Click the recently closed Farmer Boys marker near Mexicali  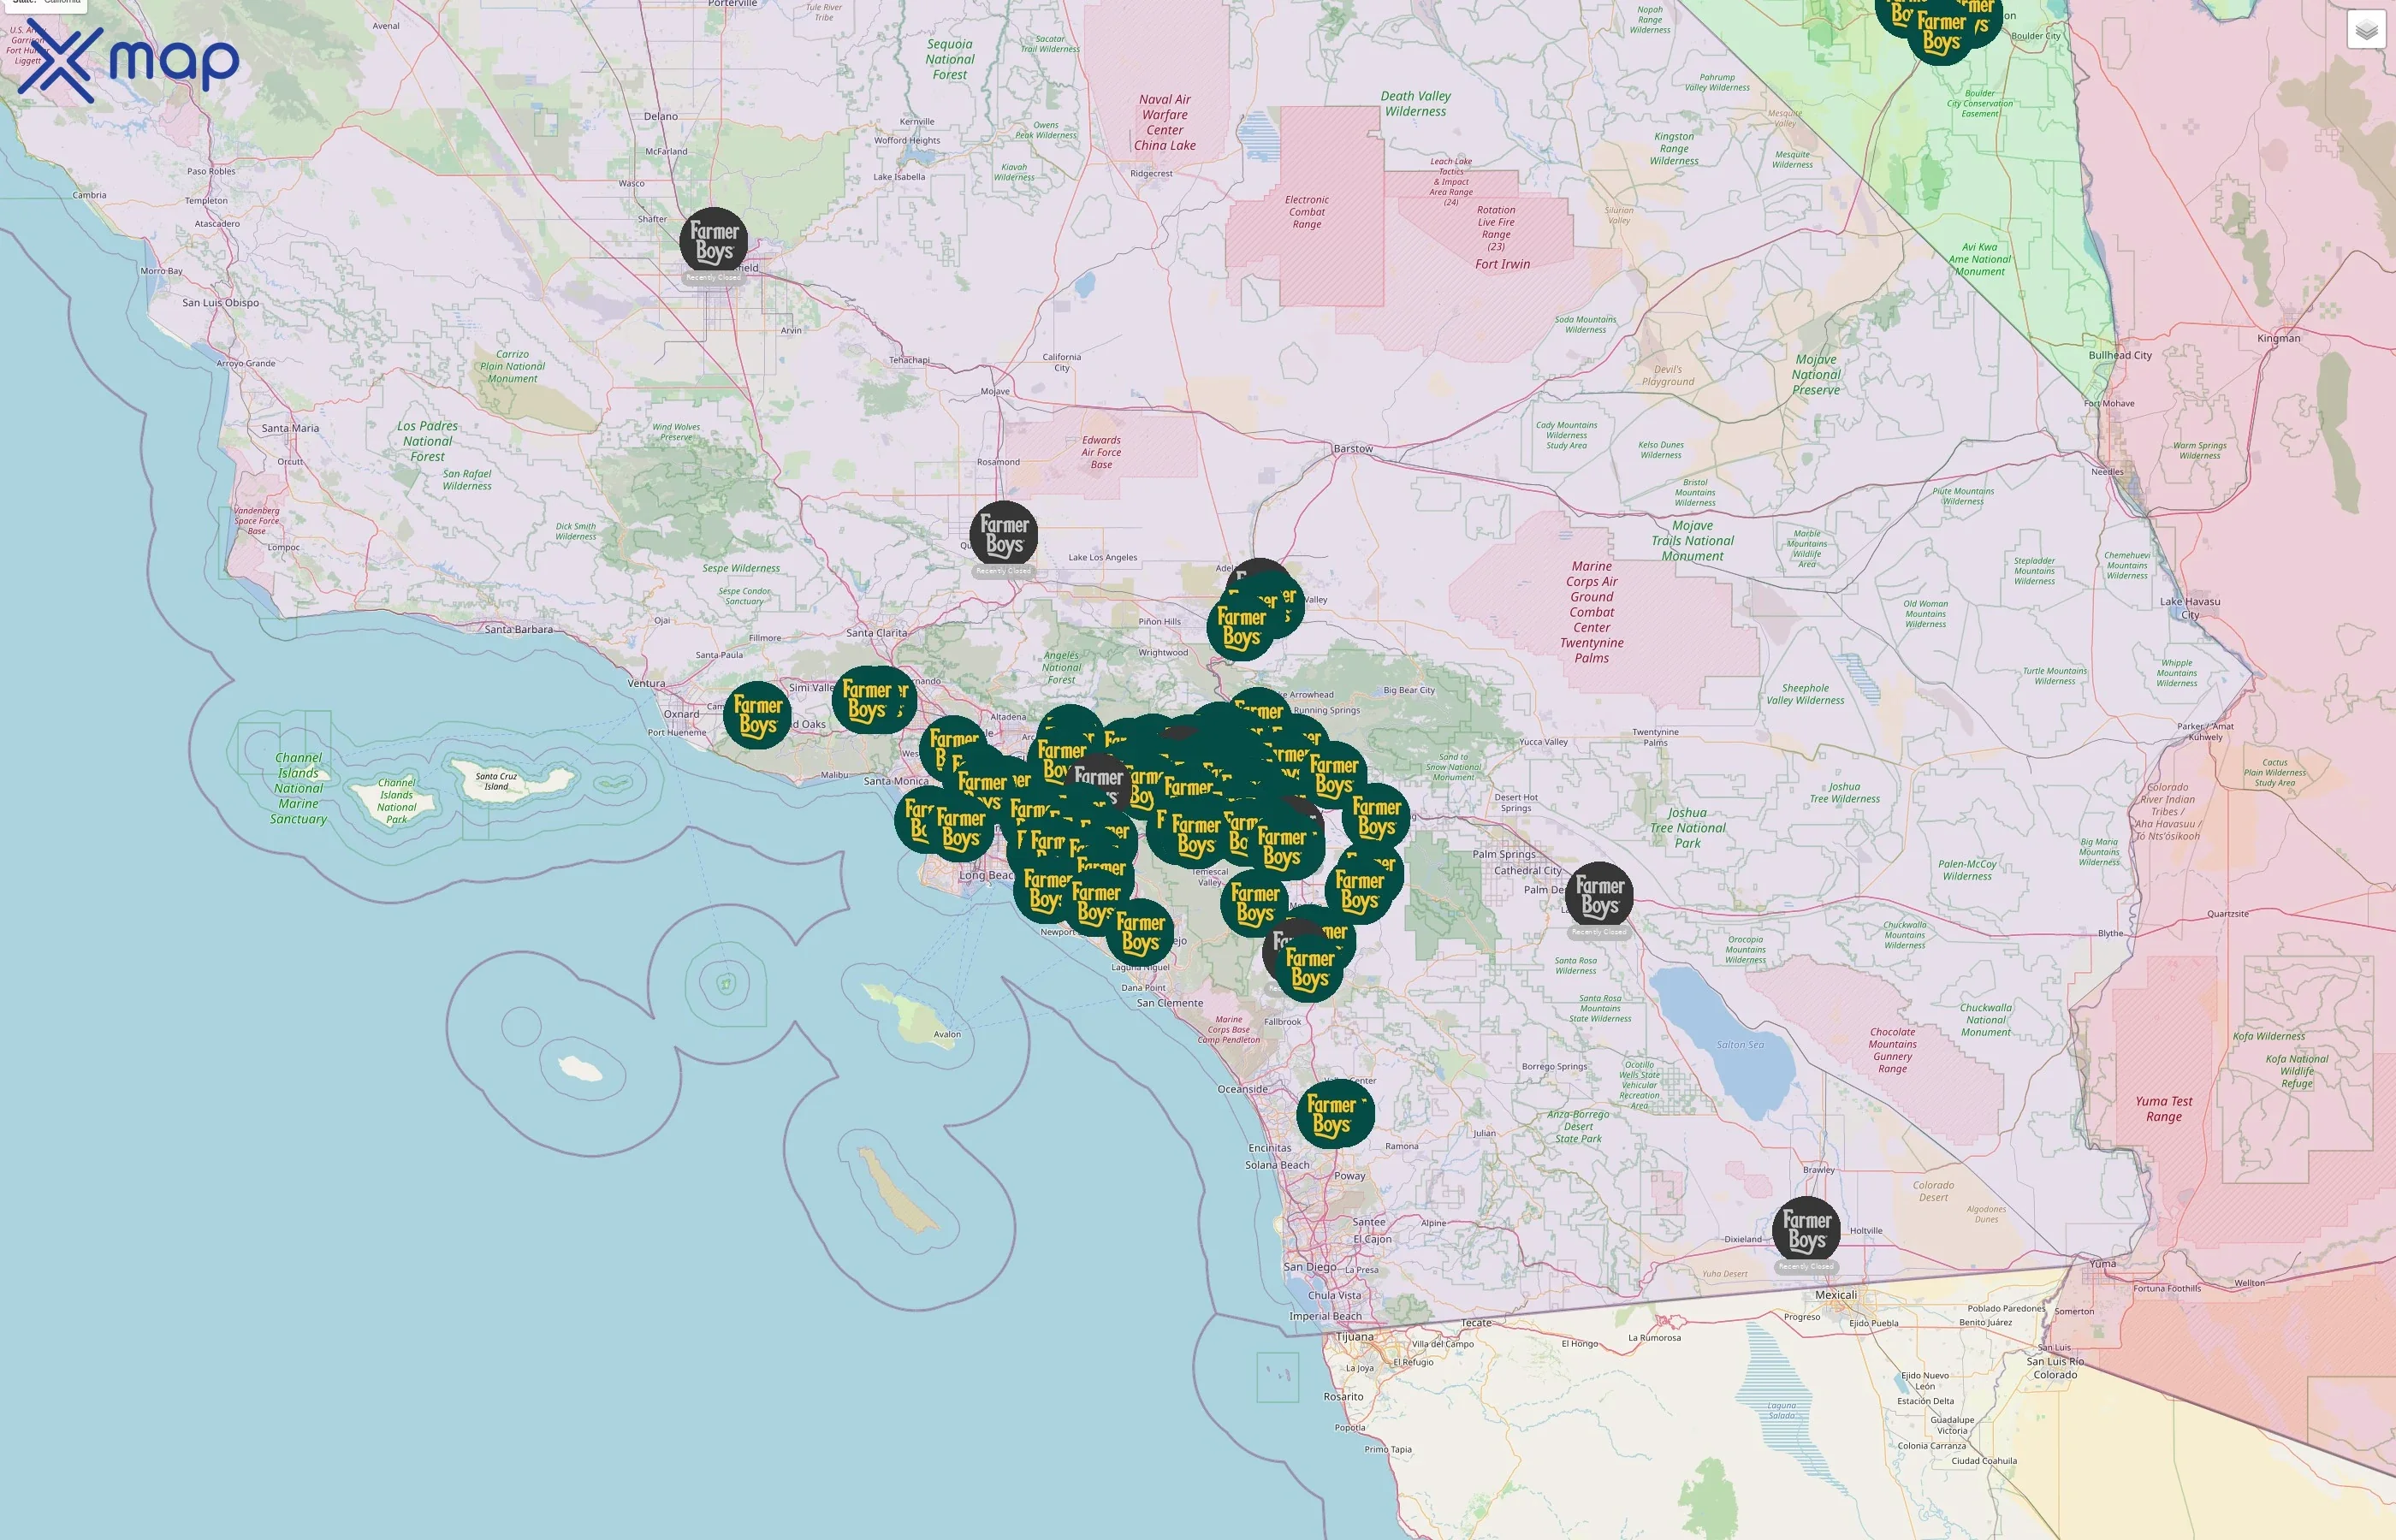pyautogui.click(x=1808, y=1230)
